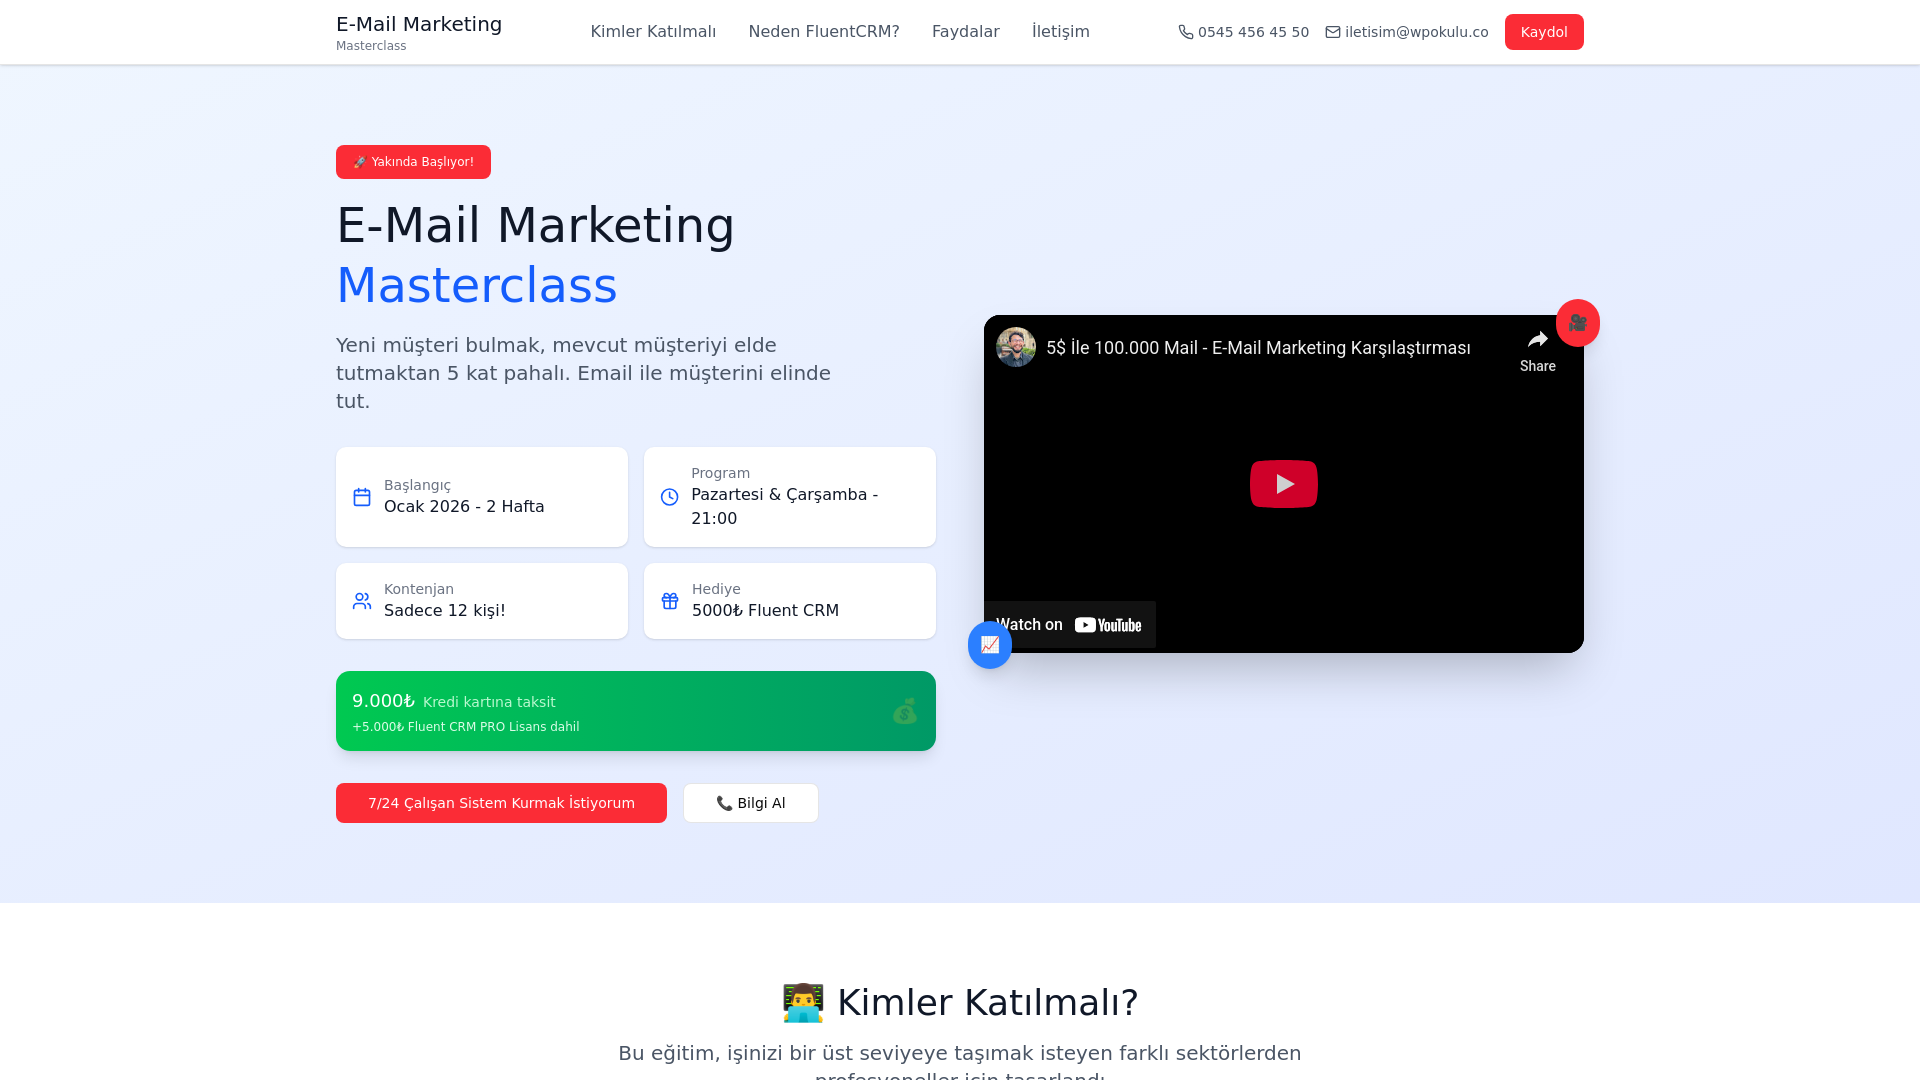The height and width of the screenshot is (1080, 1920).
Task: Click '7/24 Çalışan Sistem Kurmak İstiyorum' button
Action: (x=501, y=803)
